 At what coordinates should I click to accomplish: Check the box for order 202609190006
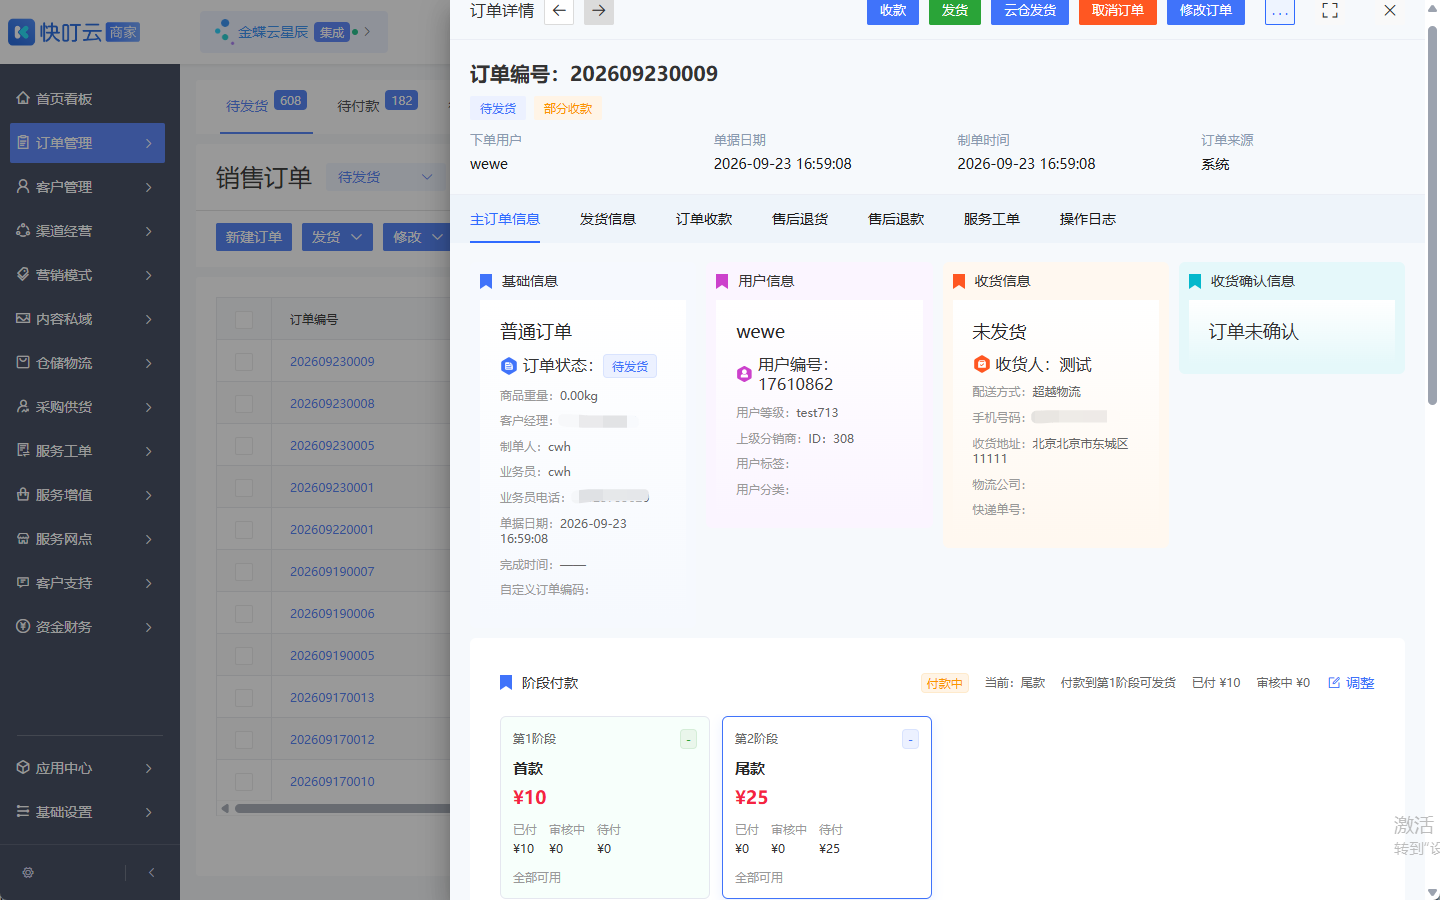click(x=244, y=614)
